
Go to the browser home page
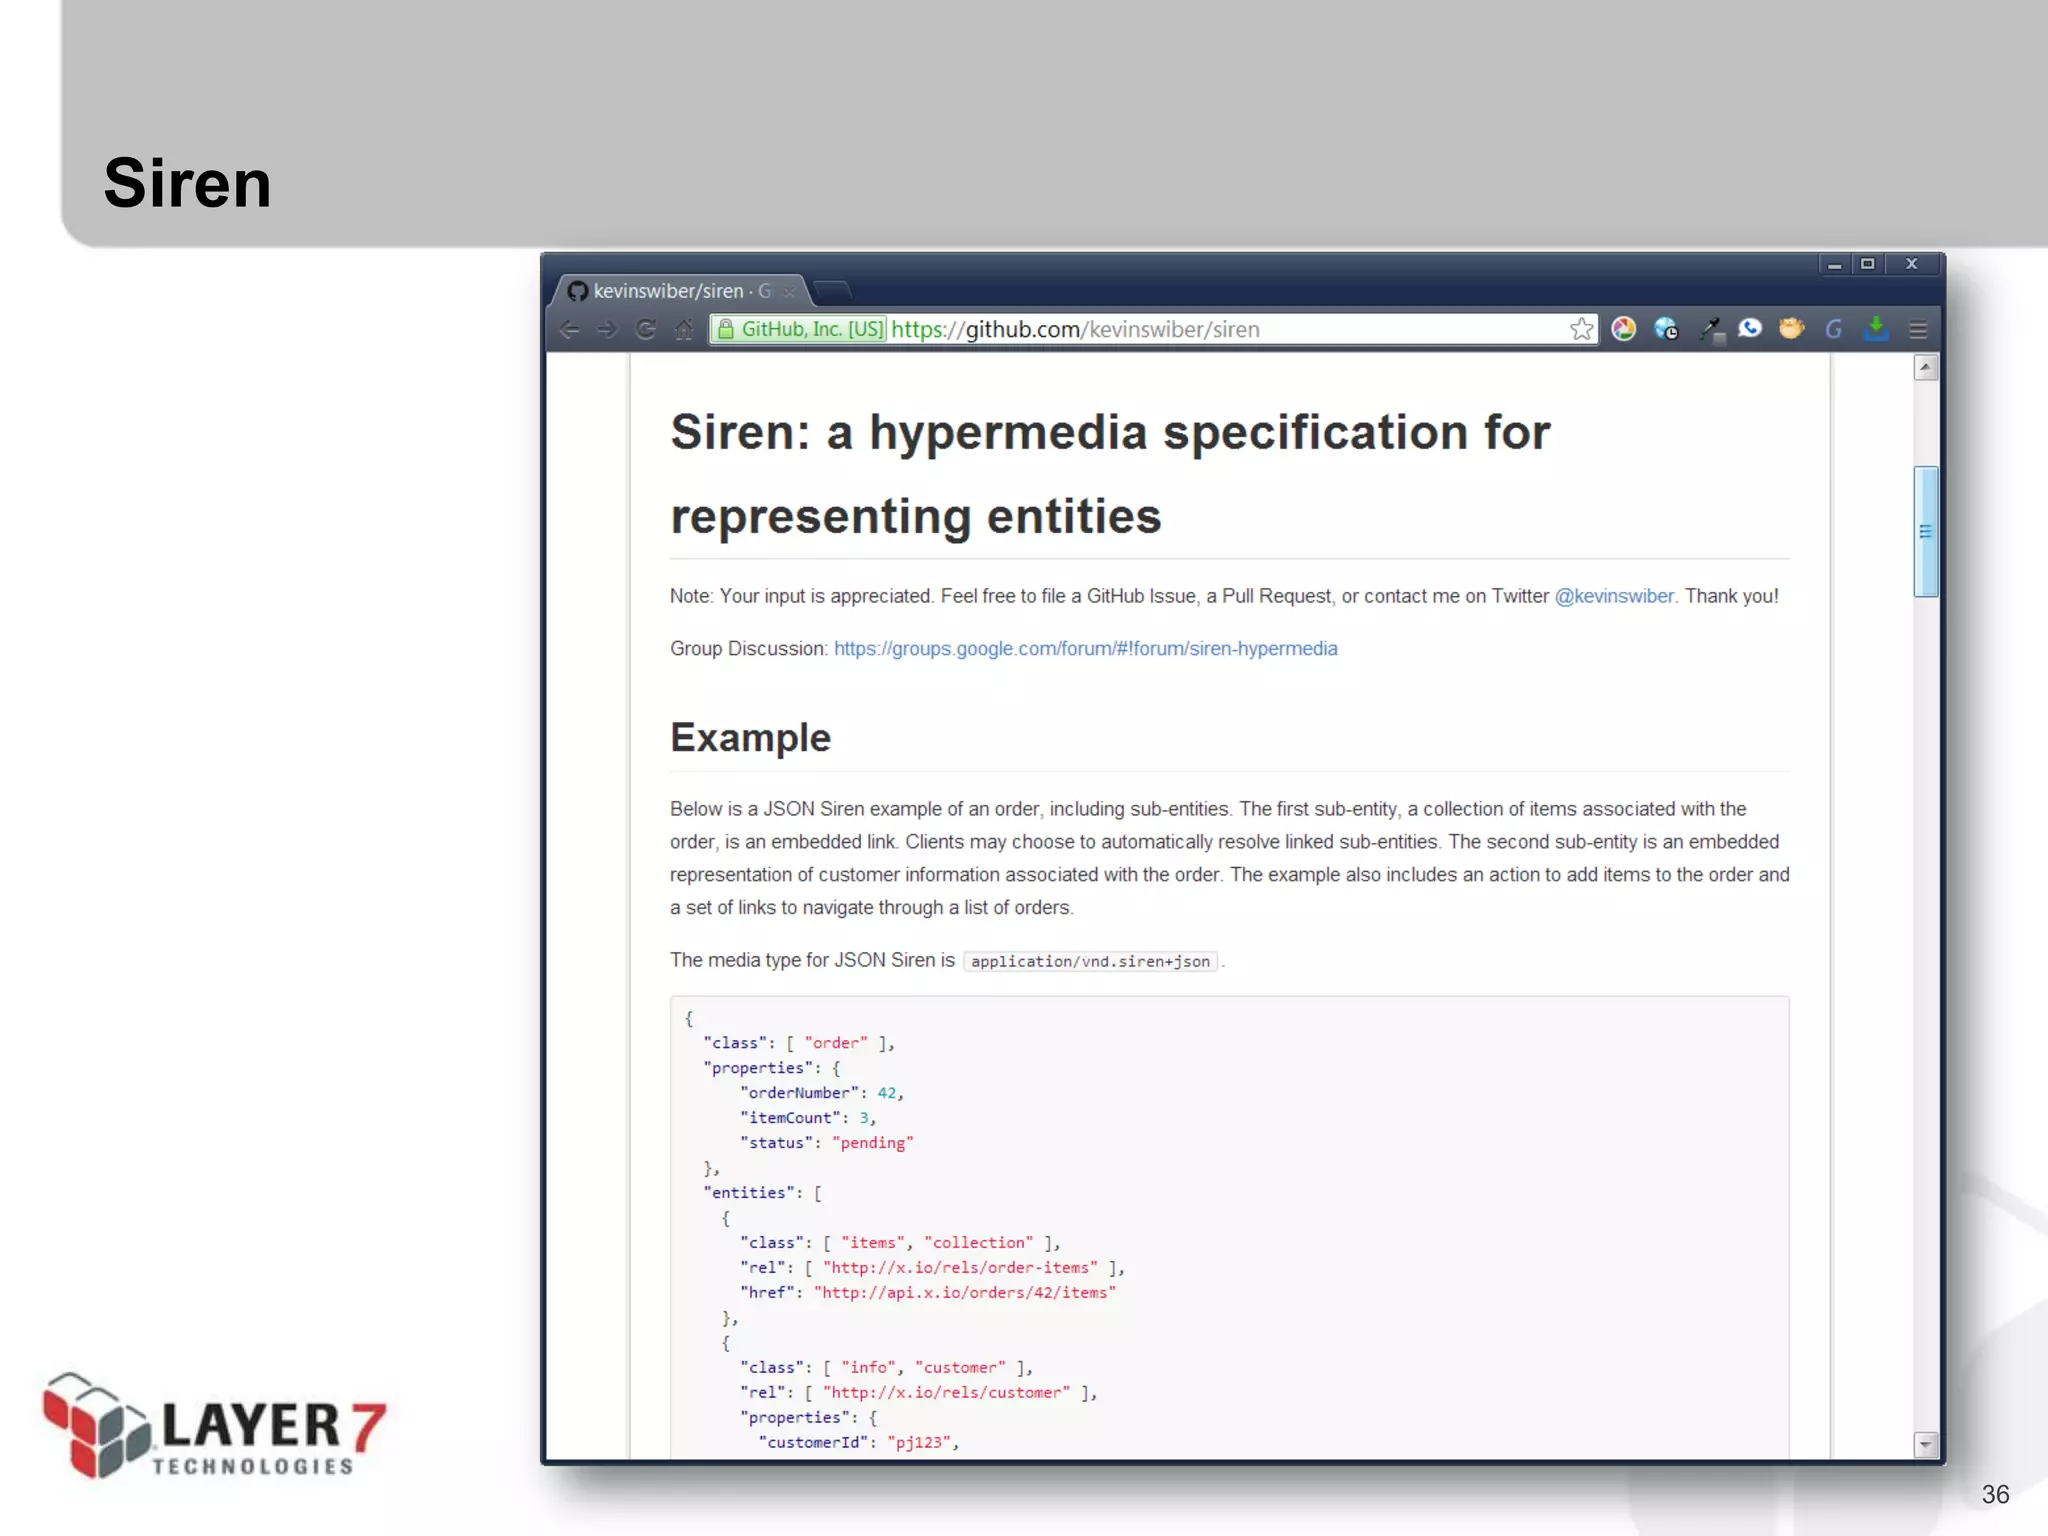coord(684,330)
